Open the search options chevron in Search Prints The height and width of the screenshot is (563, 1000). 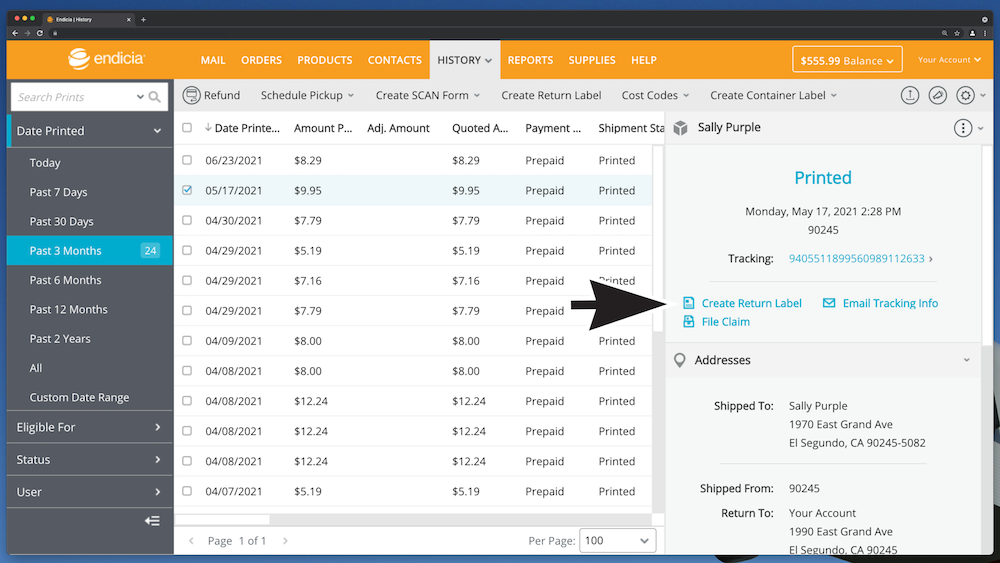[140, 97]
